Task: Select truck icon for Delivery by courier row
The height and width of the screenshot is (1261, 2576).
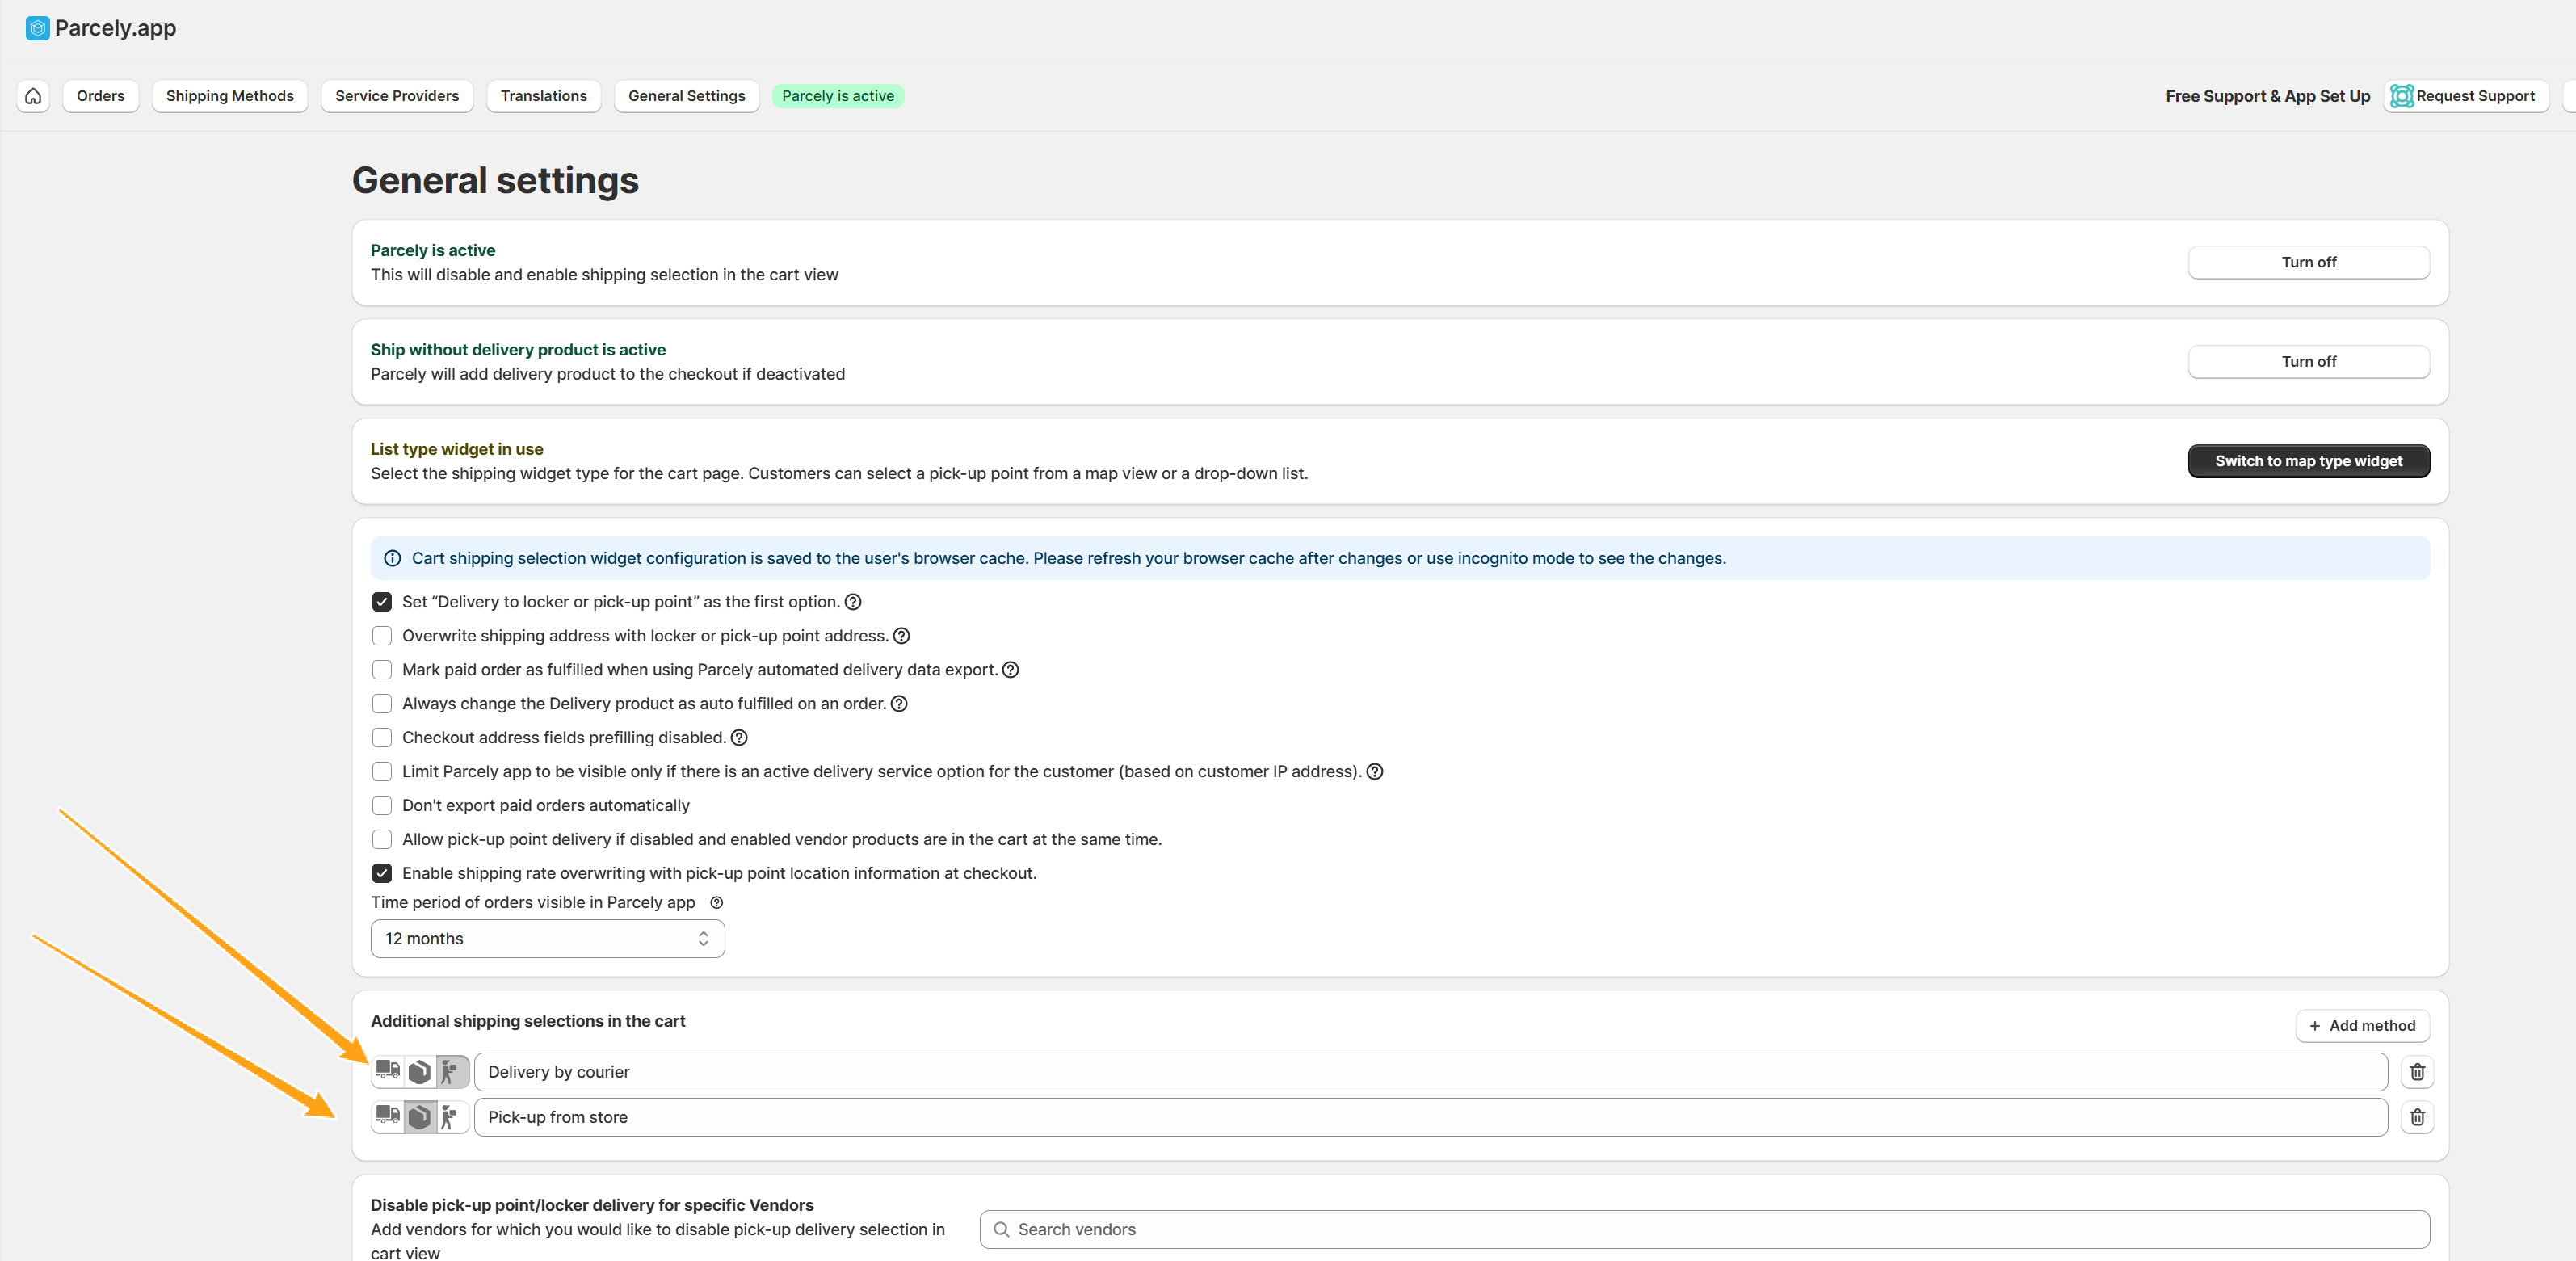Action: (388, 1071)
